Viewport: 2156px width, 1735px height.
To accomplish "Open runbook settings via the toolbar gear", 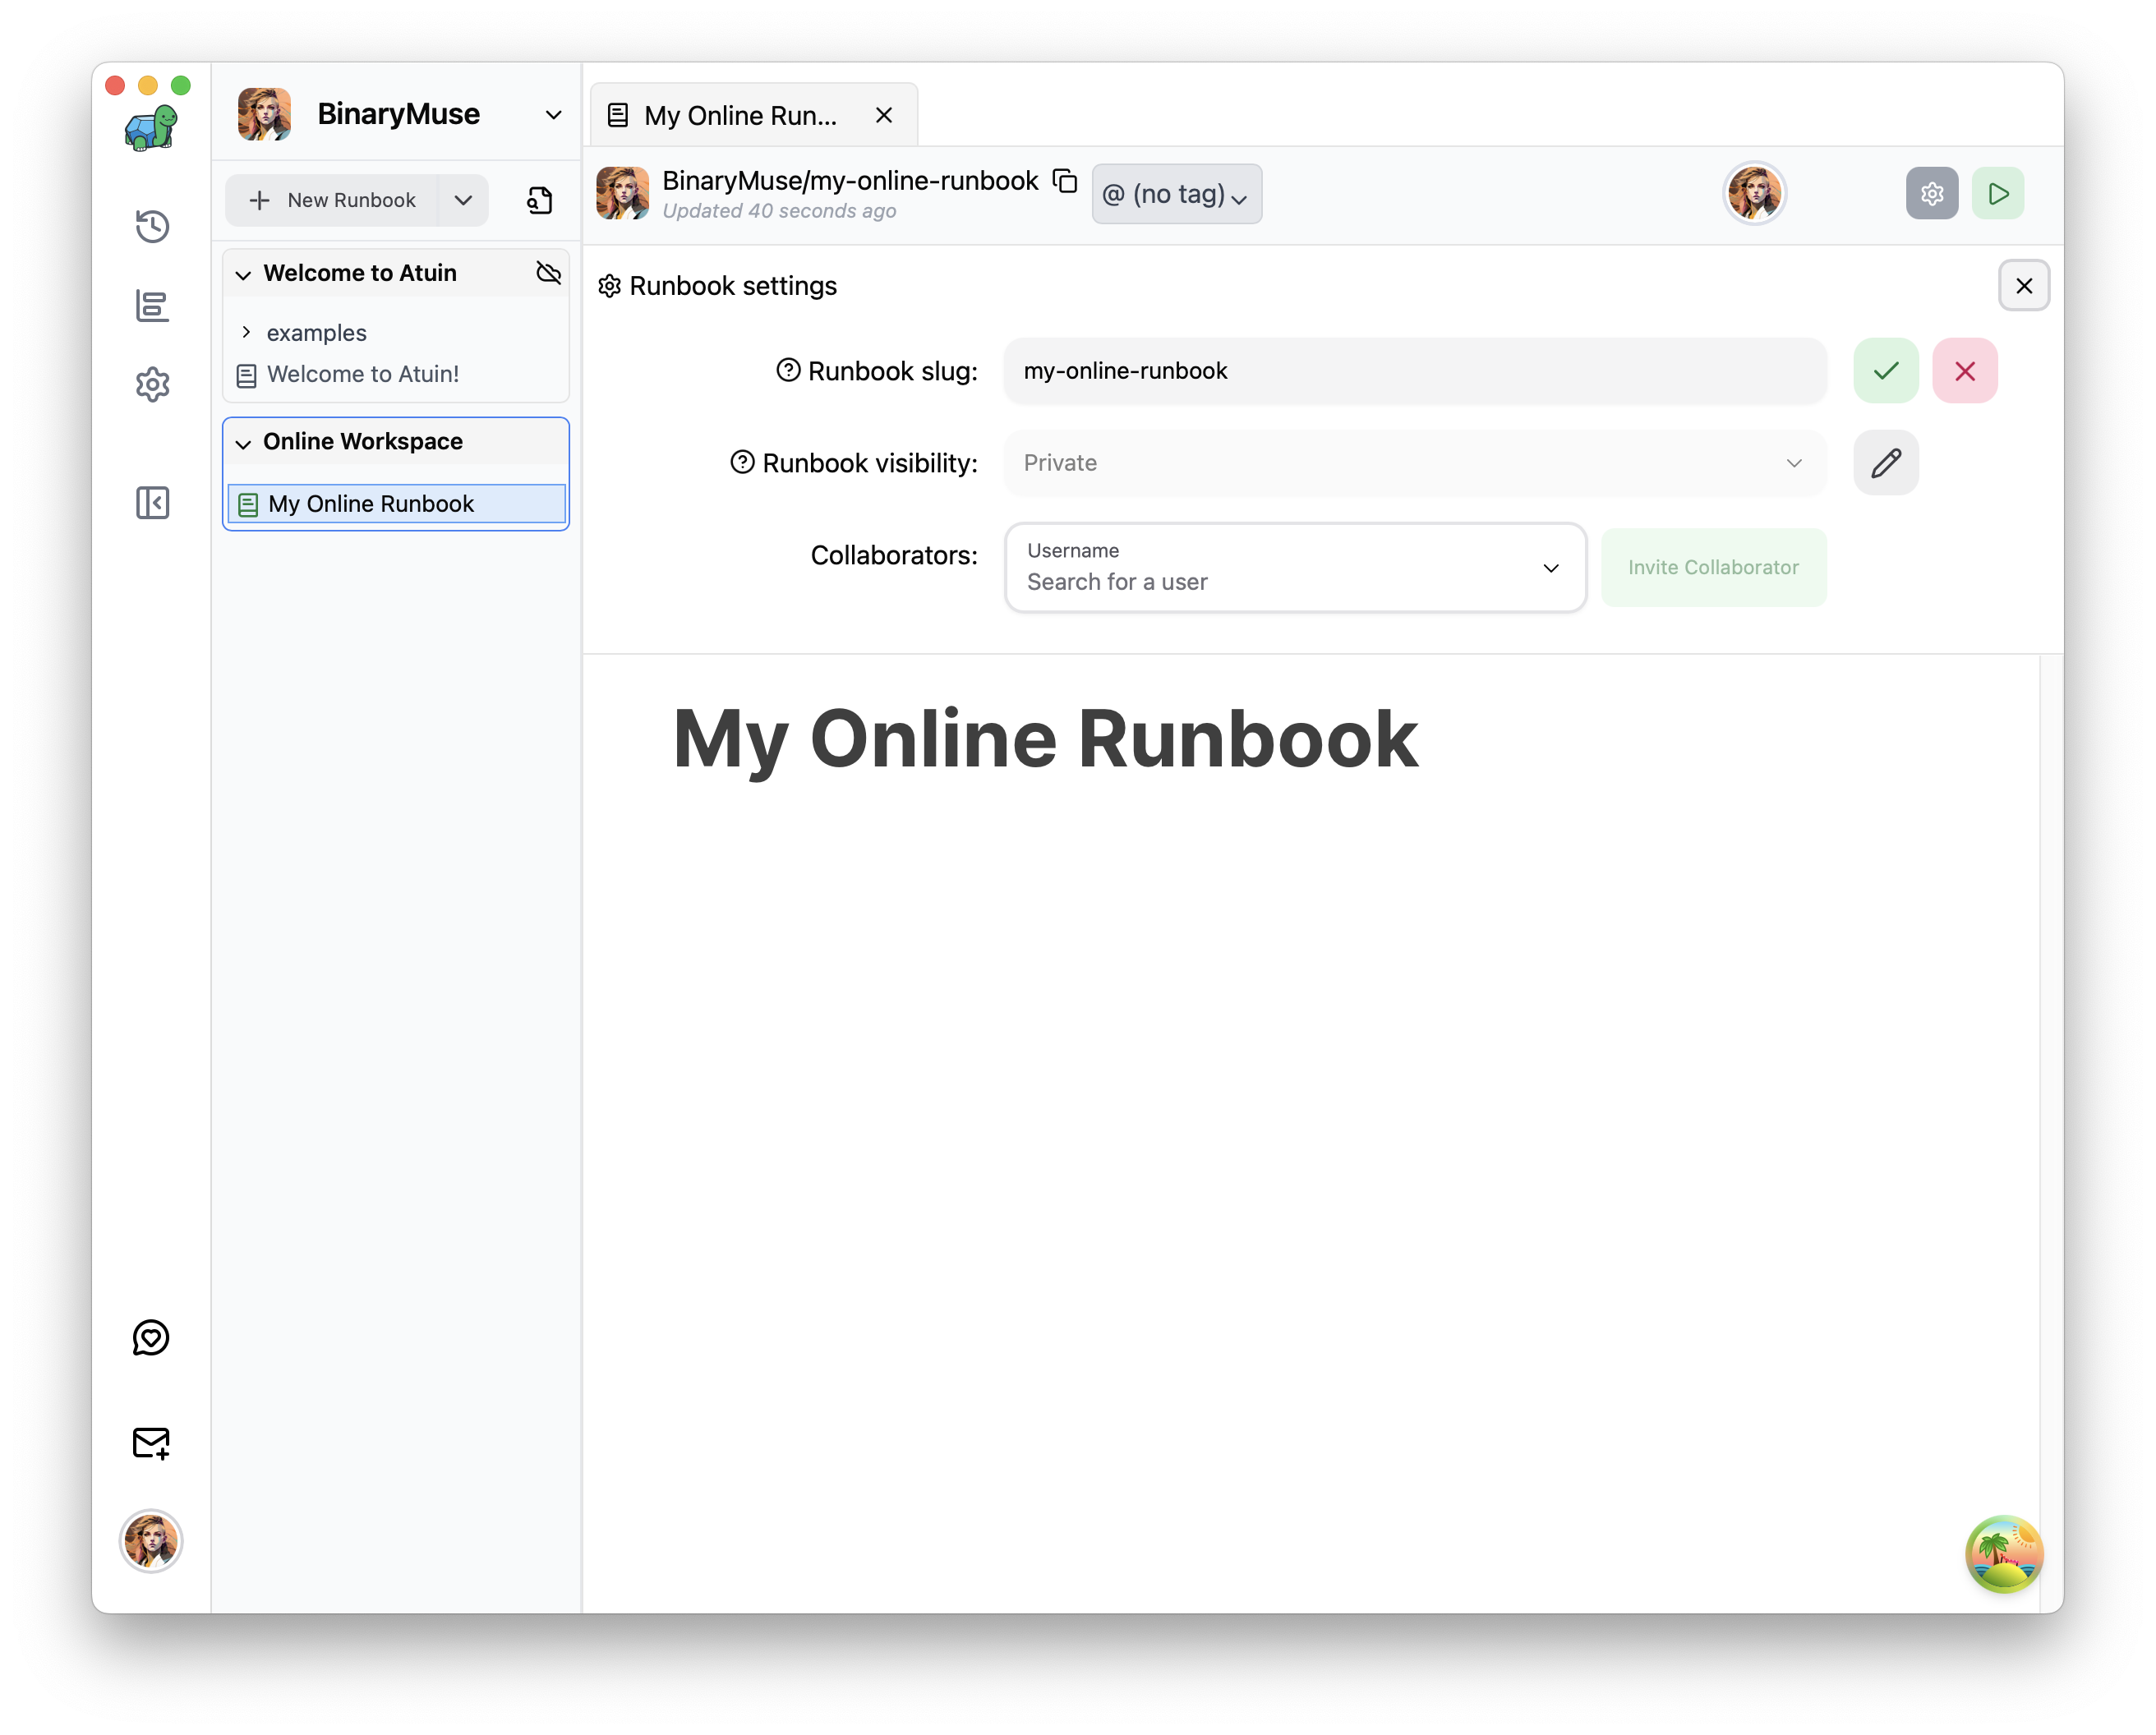I will click(x=1931, y=193).
